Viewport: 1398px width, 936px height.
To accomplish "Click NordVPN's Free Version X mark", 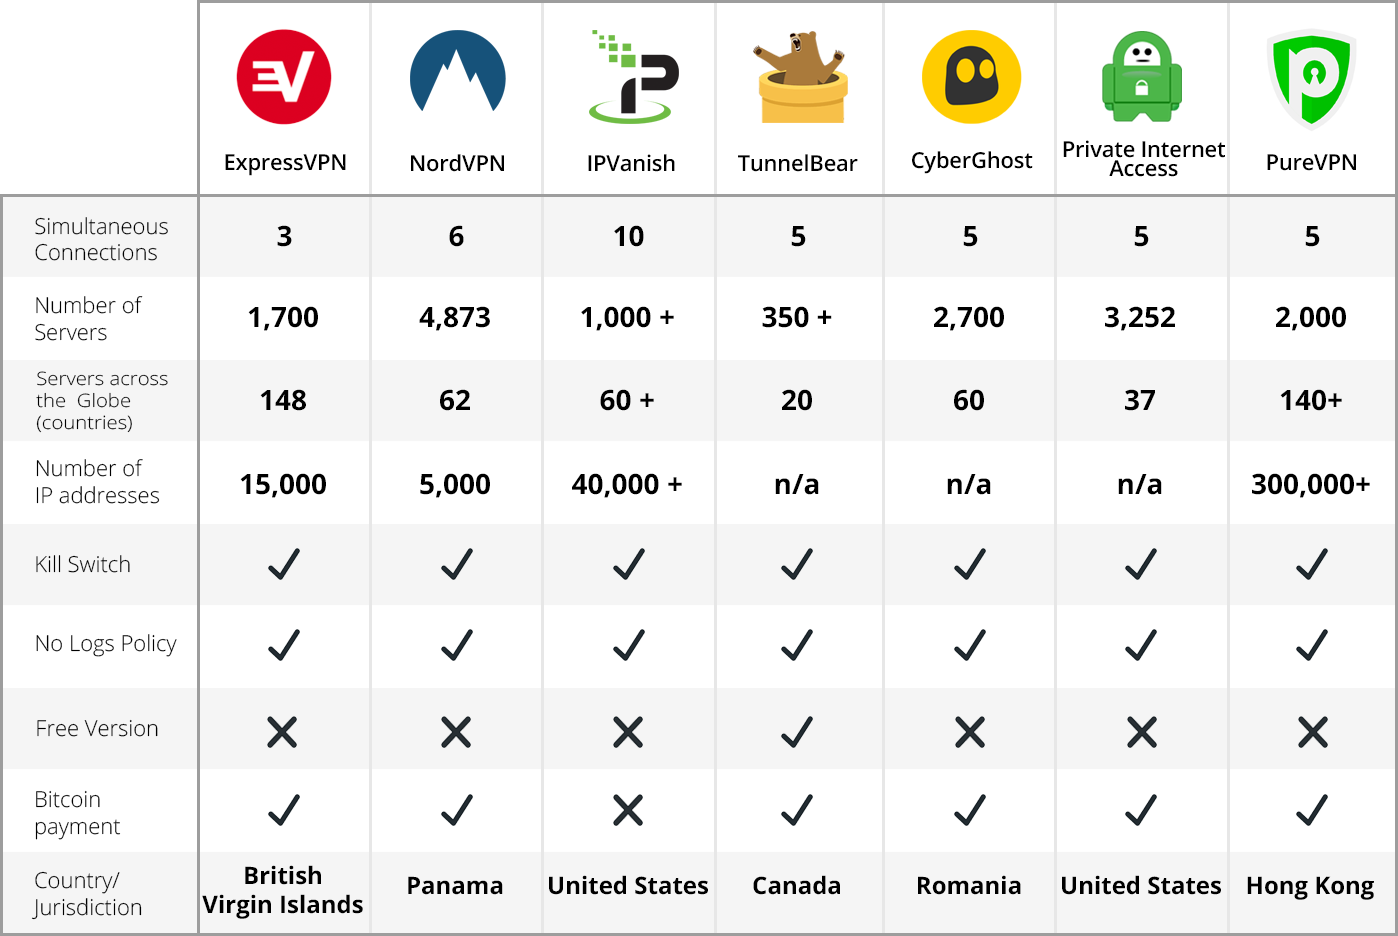I will [x=456, y=732].
